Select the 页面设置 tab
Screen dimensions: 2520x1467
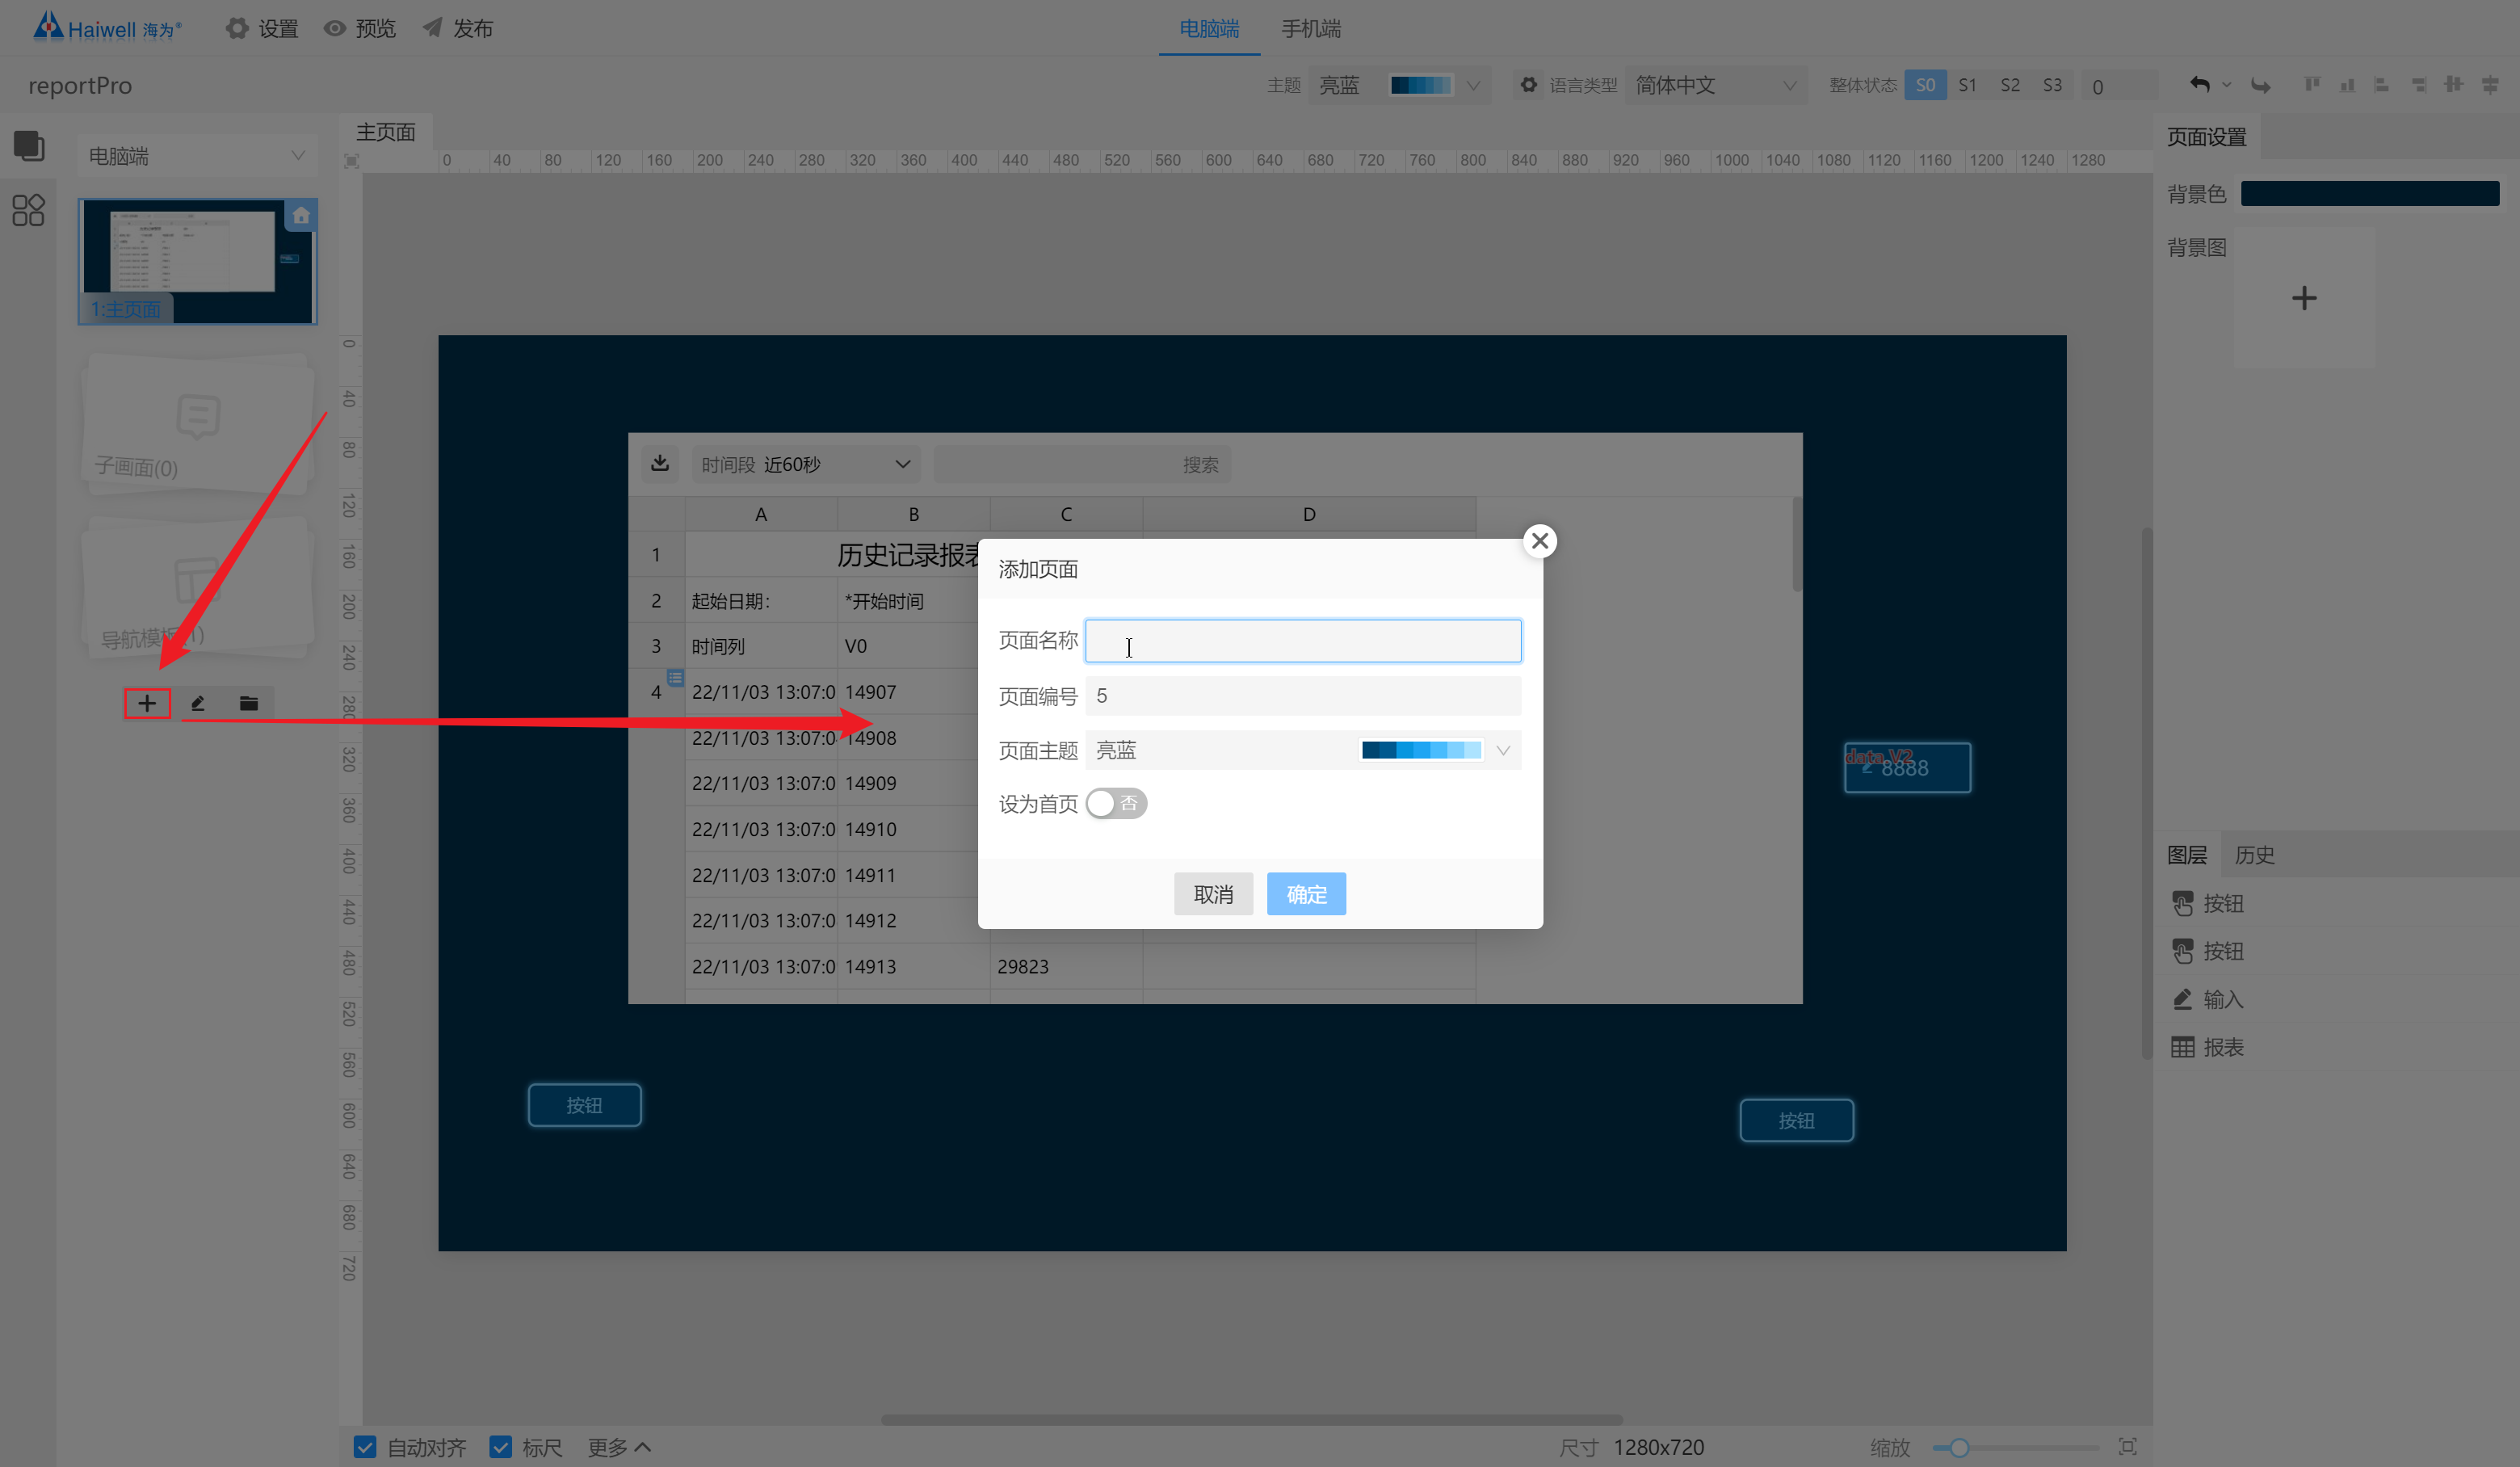[2207, 137]
